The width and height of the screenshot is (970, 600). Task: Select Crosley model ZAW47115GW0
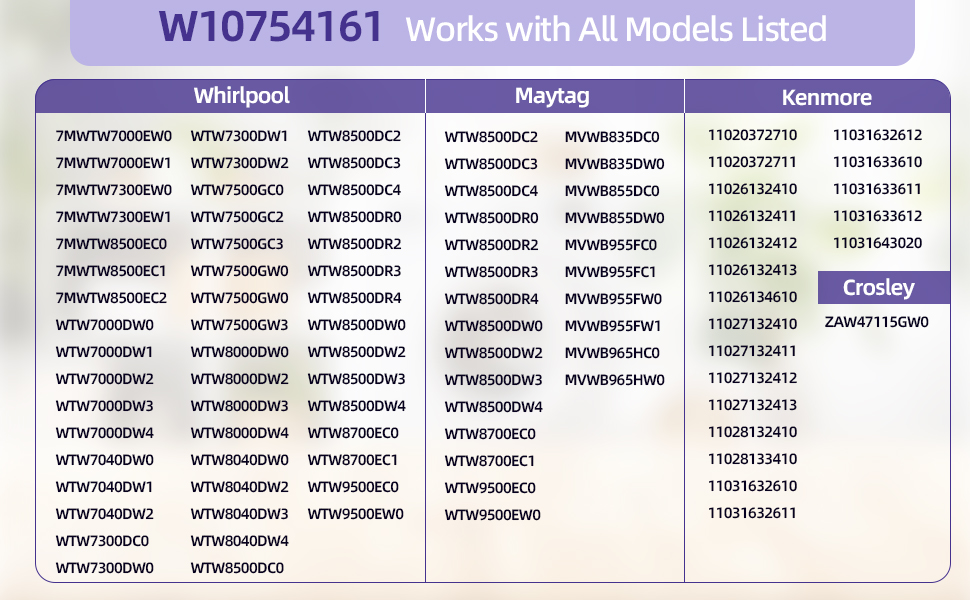pos(877,322)
